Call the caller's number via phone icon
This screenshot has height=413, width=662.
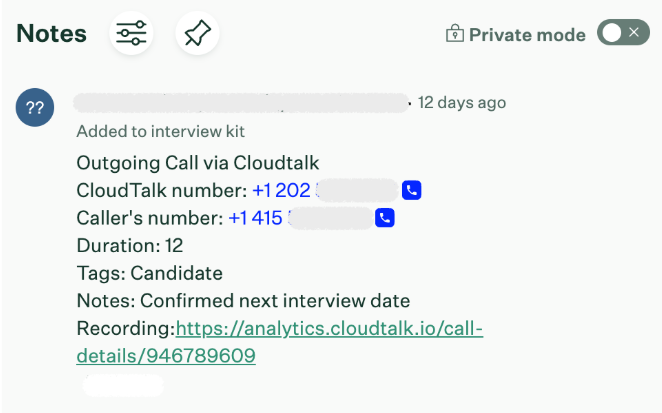384,218
